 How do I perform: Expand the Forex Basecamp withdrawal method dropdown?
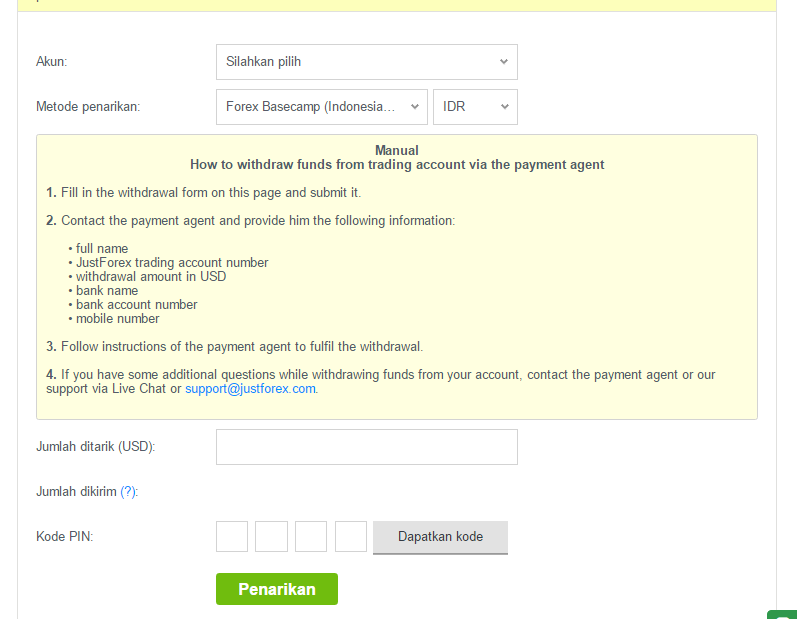click(x=322, y=107)
